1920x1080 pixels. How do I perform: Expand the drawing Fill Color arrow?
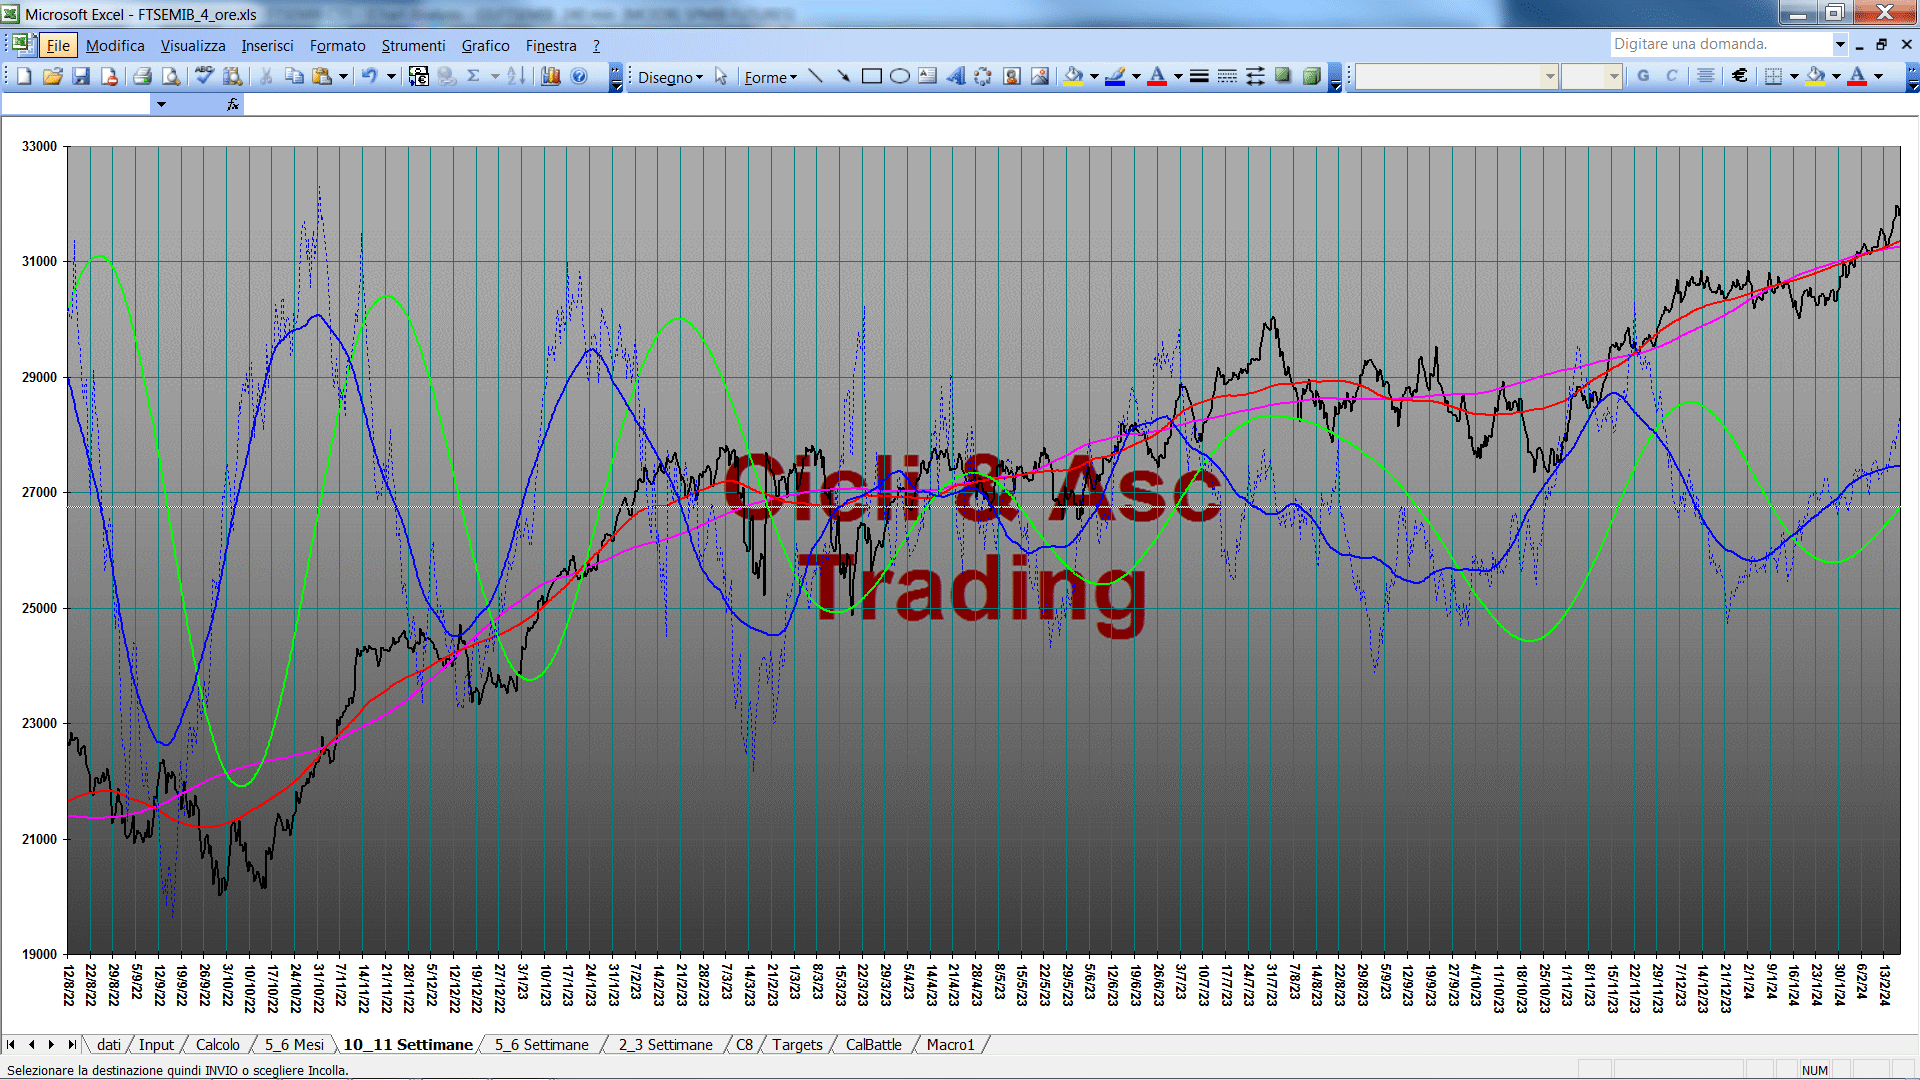[x=1094, y=76]
